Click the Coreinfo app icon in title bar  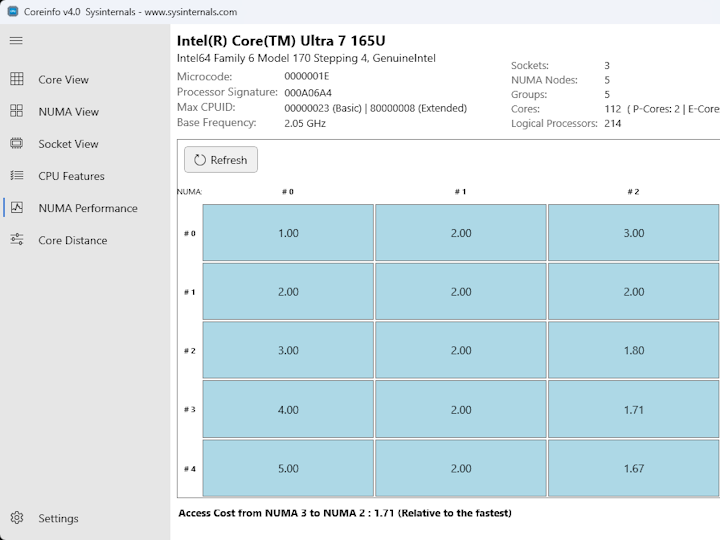click(12, 11)
